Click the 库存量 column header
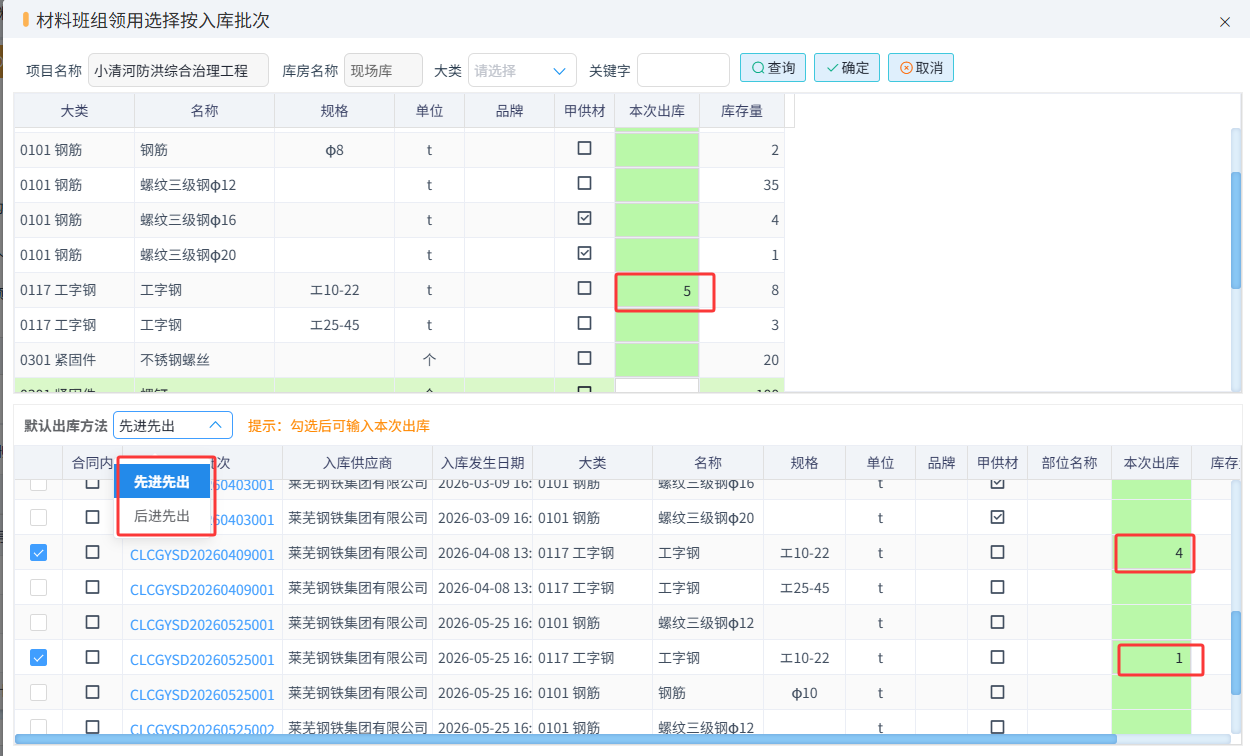 (742, 111)
